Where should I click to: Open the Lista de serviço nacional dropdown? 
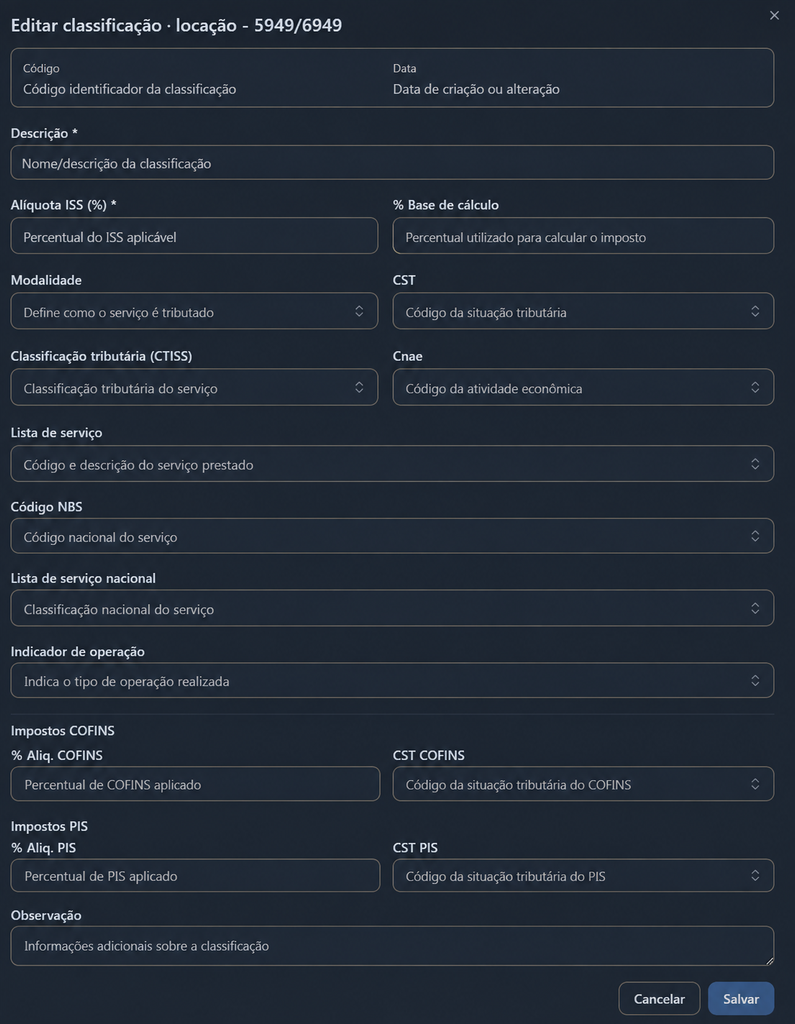pyautogui.click(x=392, y=608)
